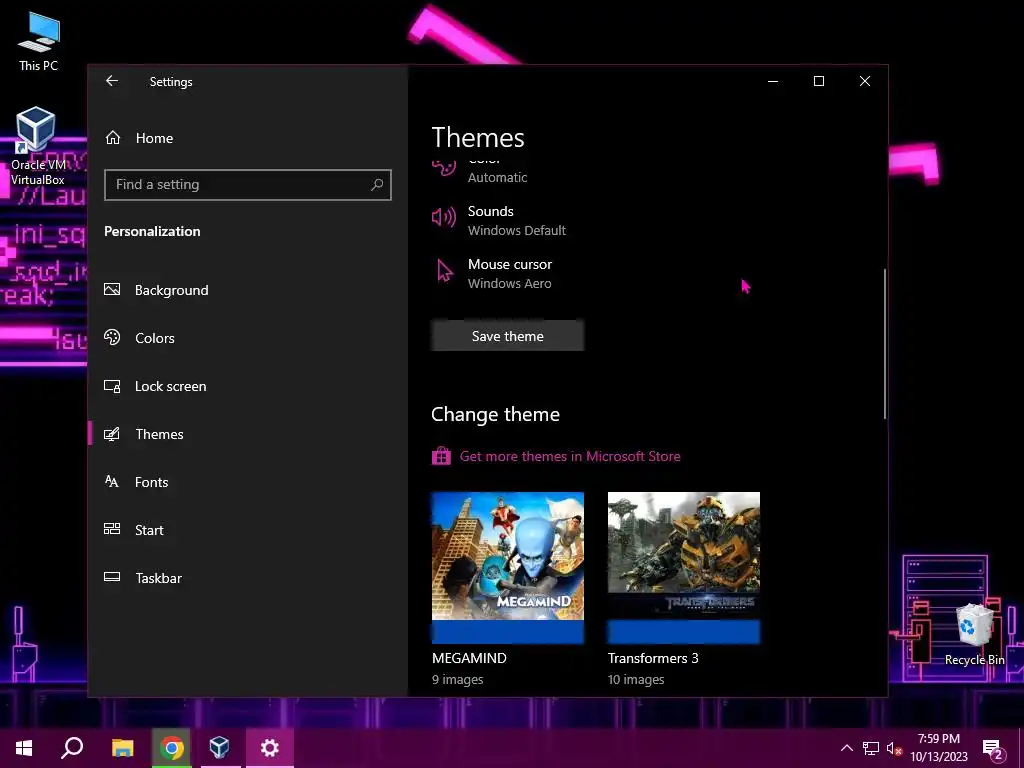The image size is (1024, 768).
Task: Click the Microsoft Store bag icon
Action: tap(441, 456)
